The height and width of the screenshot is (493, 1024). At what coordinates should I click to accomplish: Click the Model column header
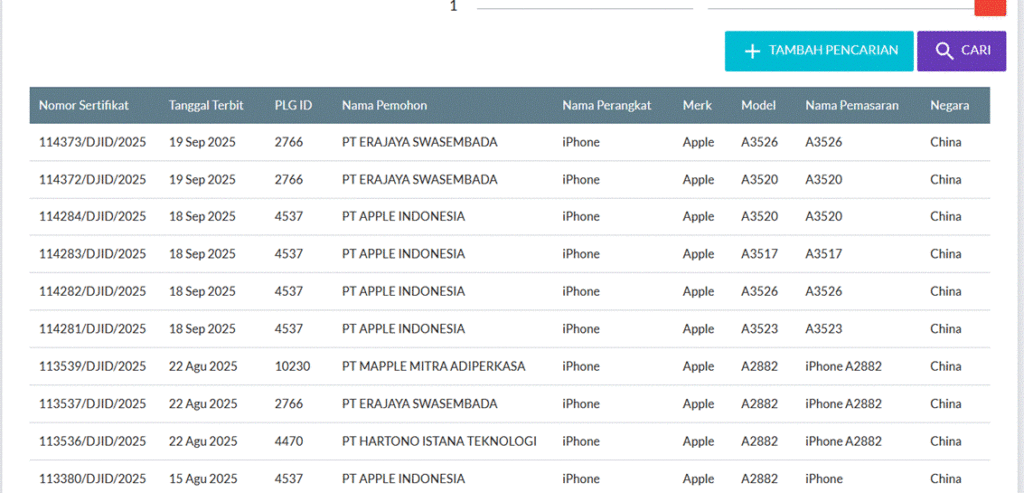(x=759, y=105)
